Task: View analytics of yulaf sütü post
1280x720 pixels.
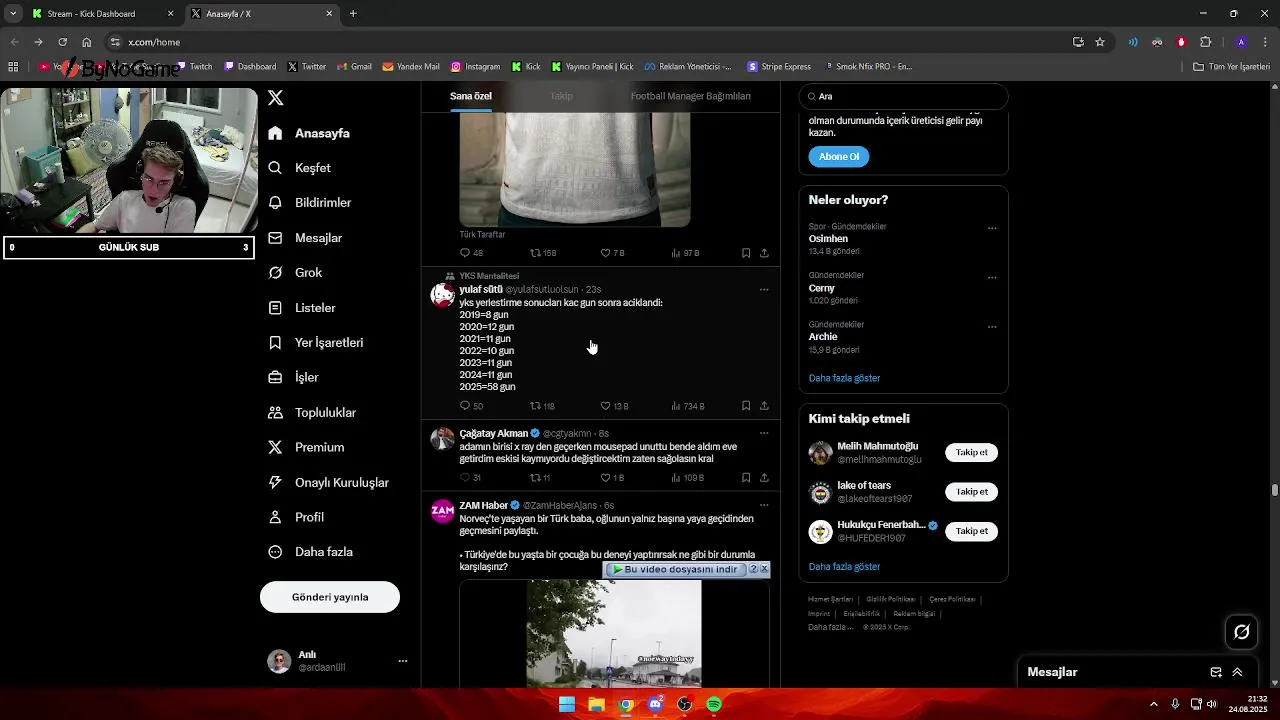Action: pyautogui.click(x=688, y=406)
